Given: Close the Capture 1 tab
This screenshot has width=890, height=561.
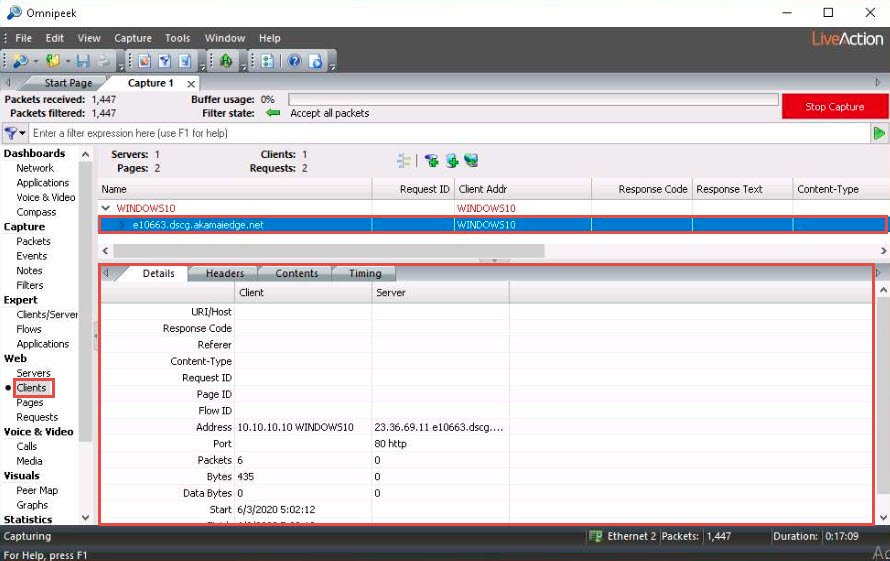Looking at the screenshot, I should [191, 84].
